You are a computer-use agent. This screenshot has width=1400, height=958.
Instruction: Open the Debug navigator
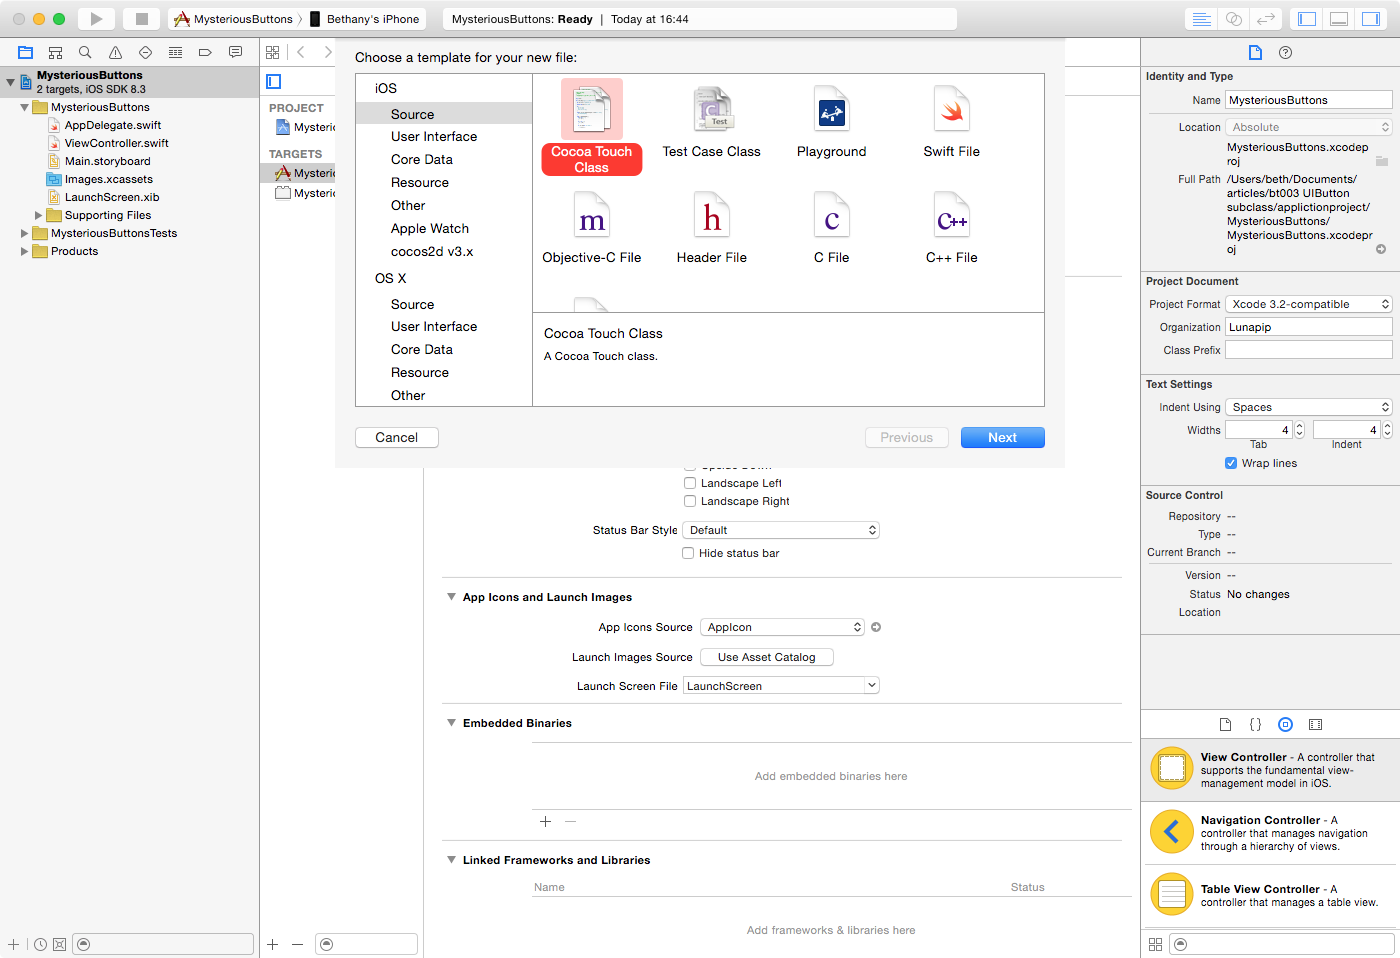tap(175, 52)
